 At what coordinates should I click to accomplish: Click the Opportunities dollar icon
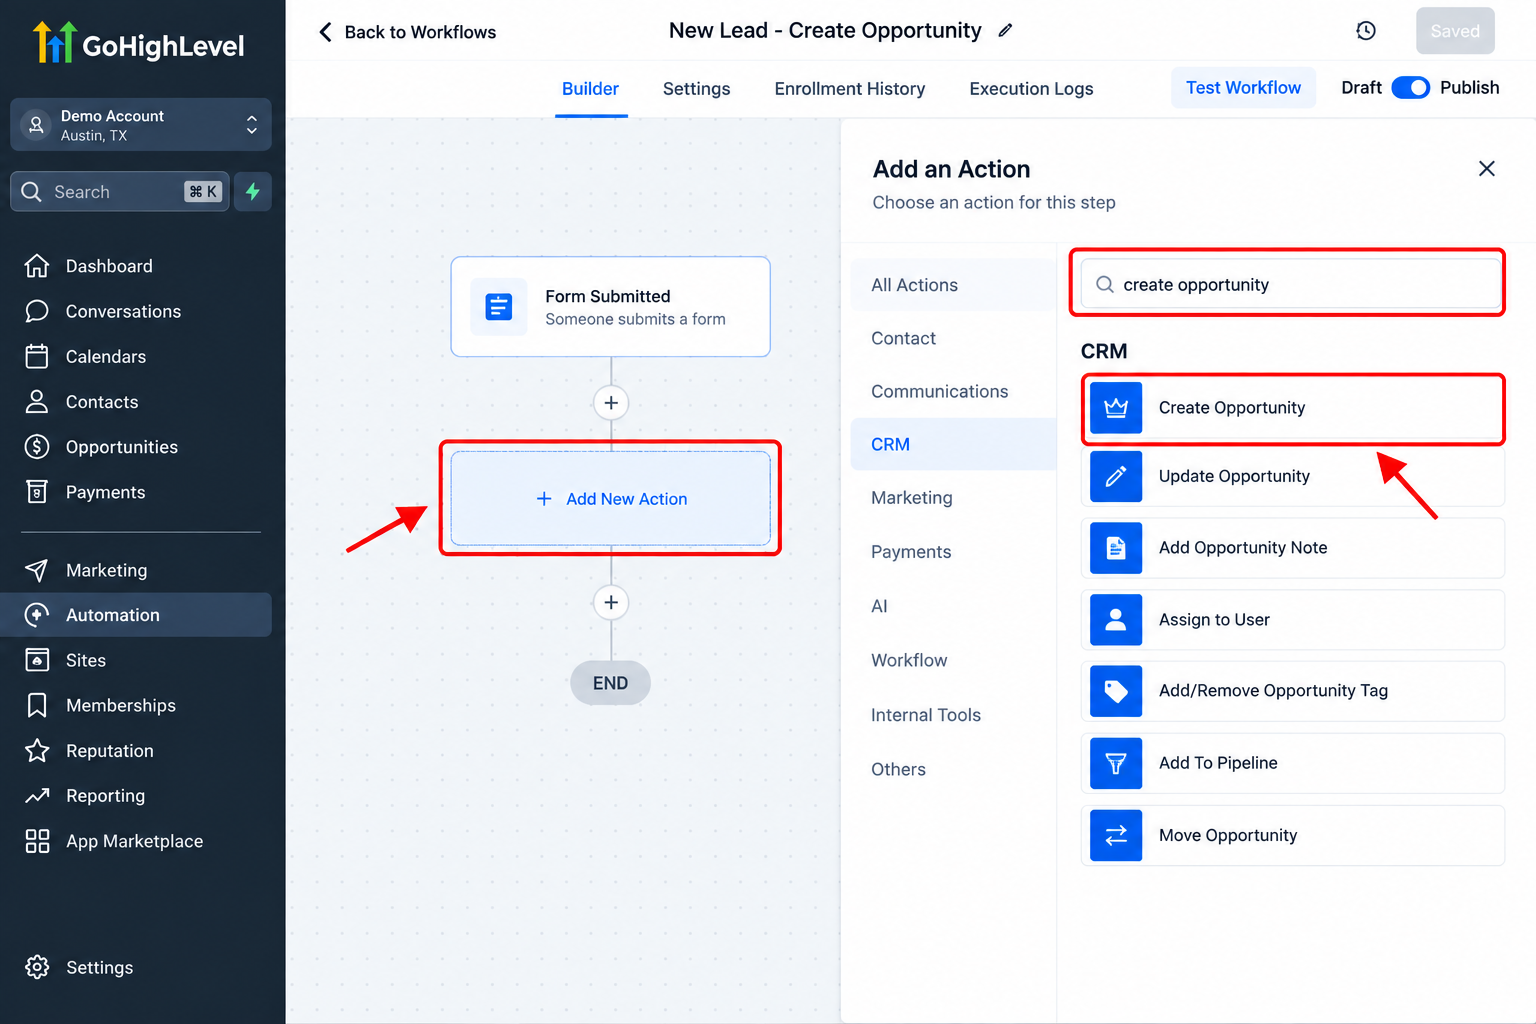37,446
